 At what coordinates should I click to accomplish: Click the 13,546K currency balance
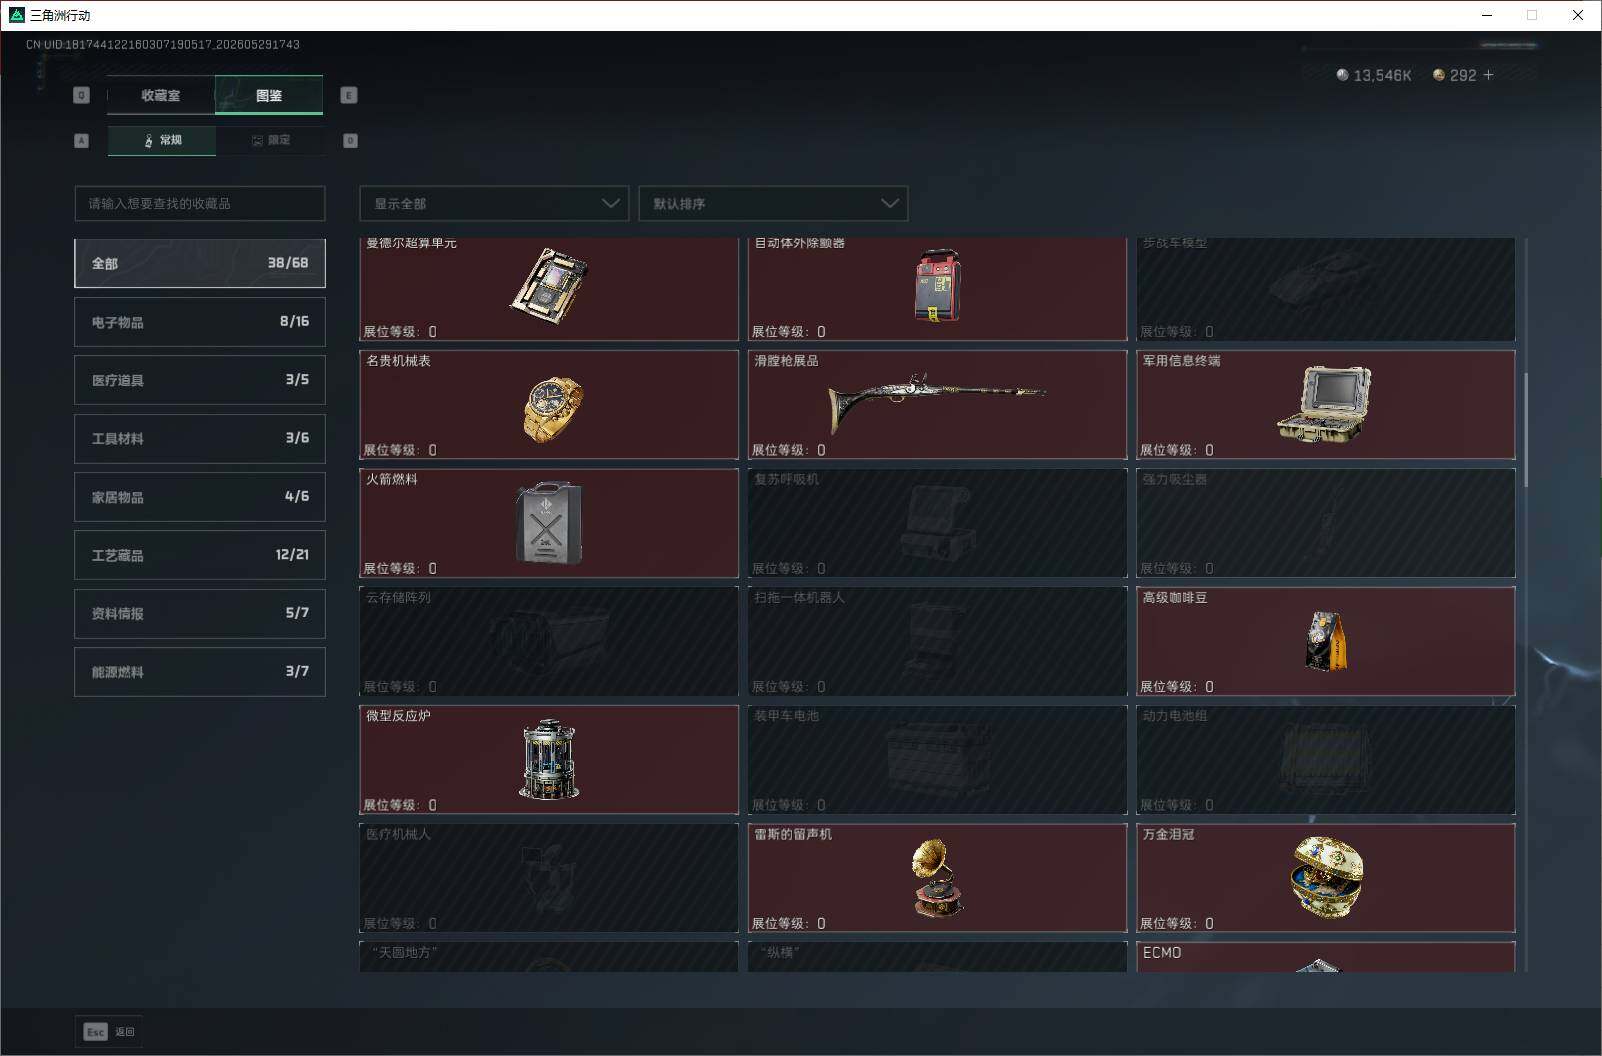1382,76
